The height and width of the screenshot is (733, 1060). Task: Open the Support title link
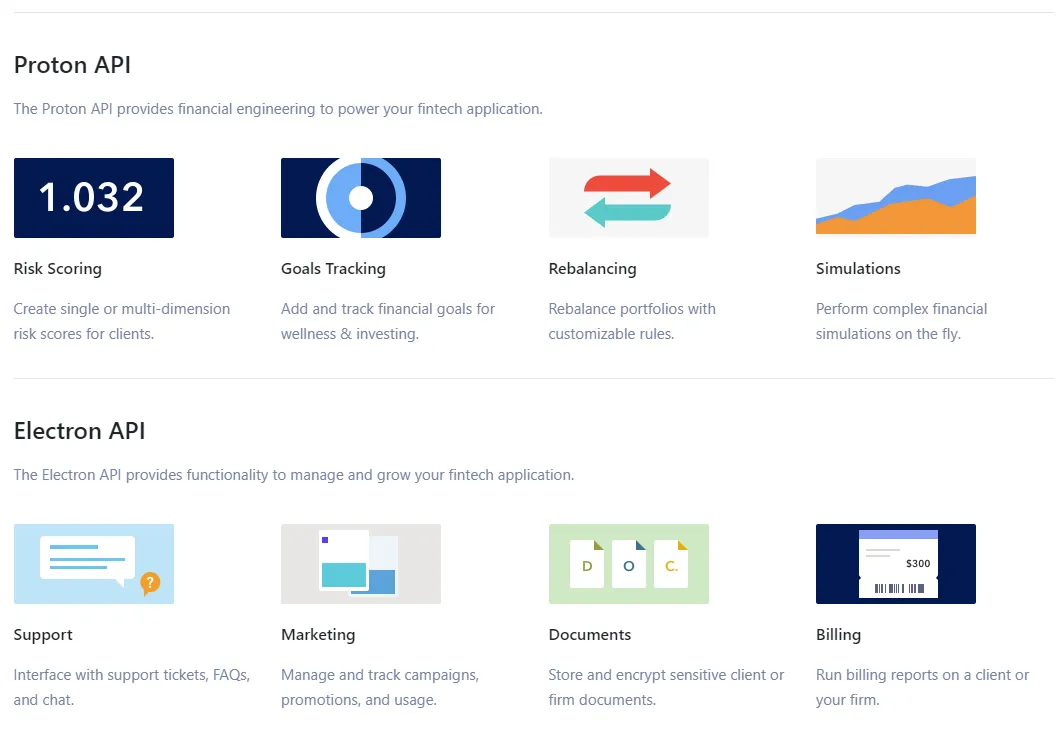[43, 635]
